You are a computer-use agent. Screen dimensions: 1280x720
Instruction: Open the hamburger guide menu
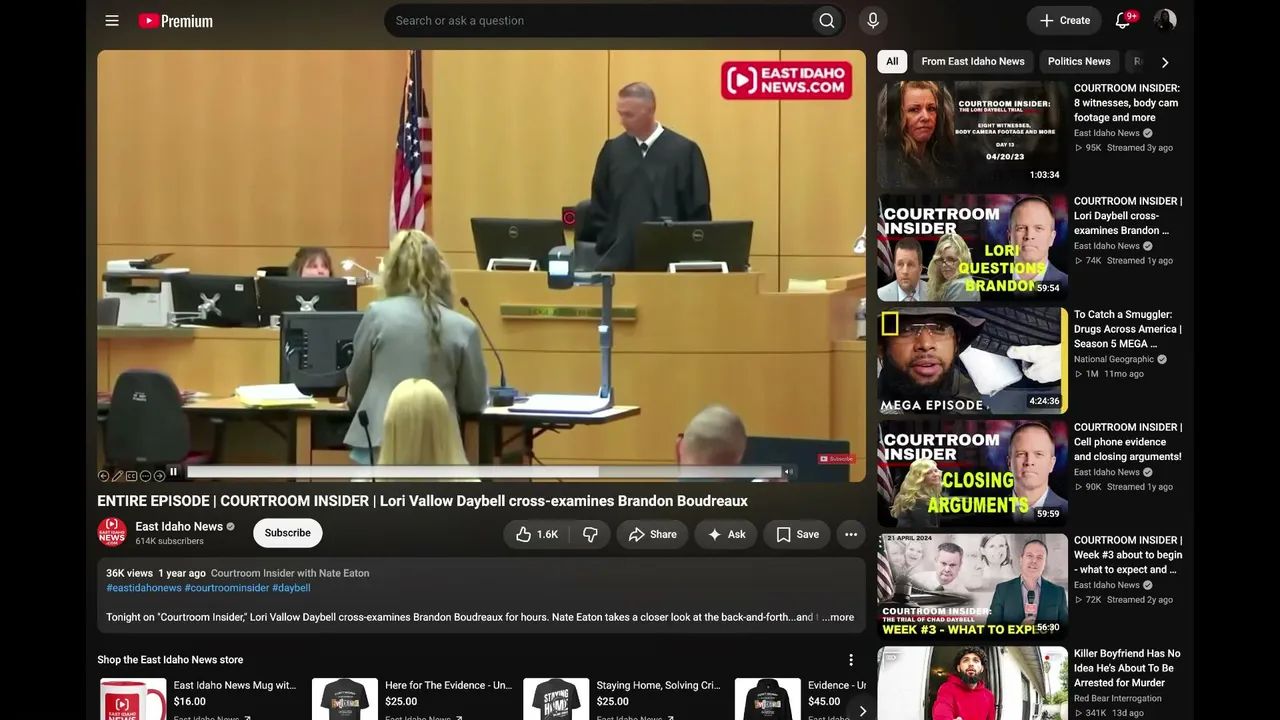[112, 20]
